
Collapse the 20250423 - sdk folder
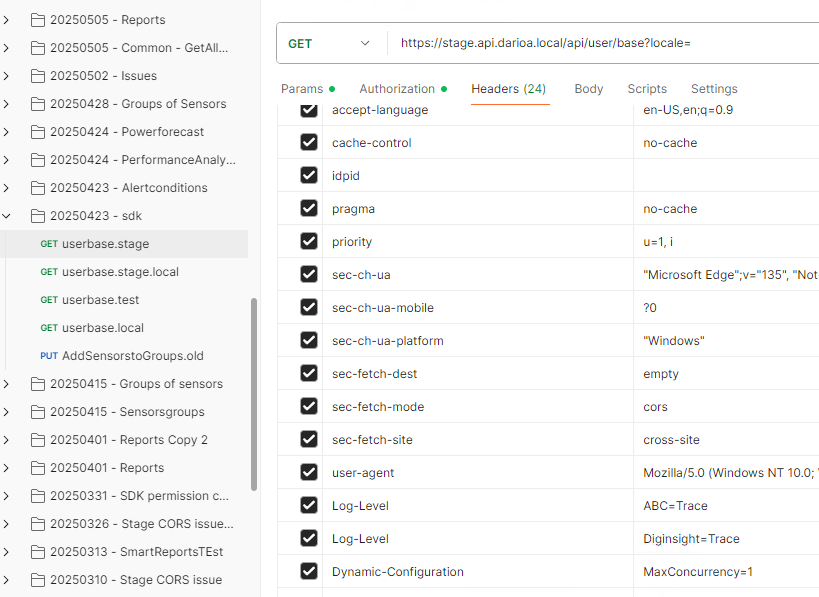[x=7, y=216]
